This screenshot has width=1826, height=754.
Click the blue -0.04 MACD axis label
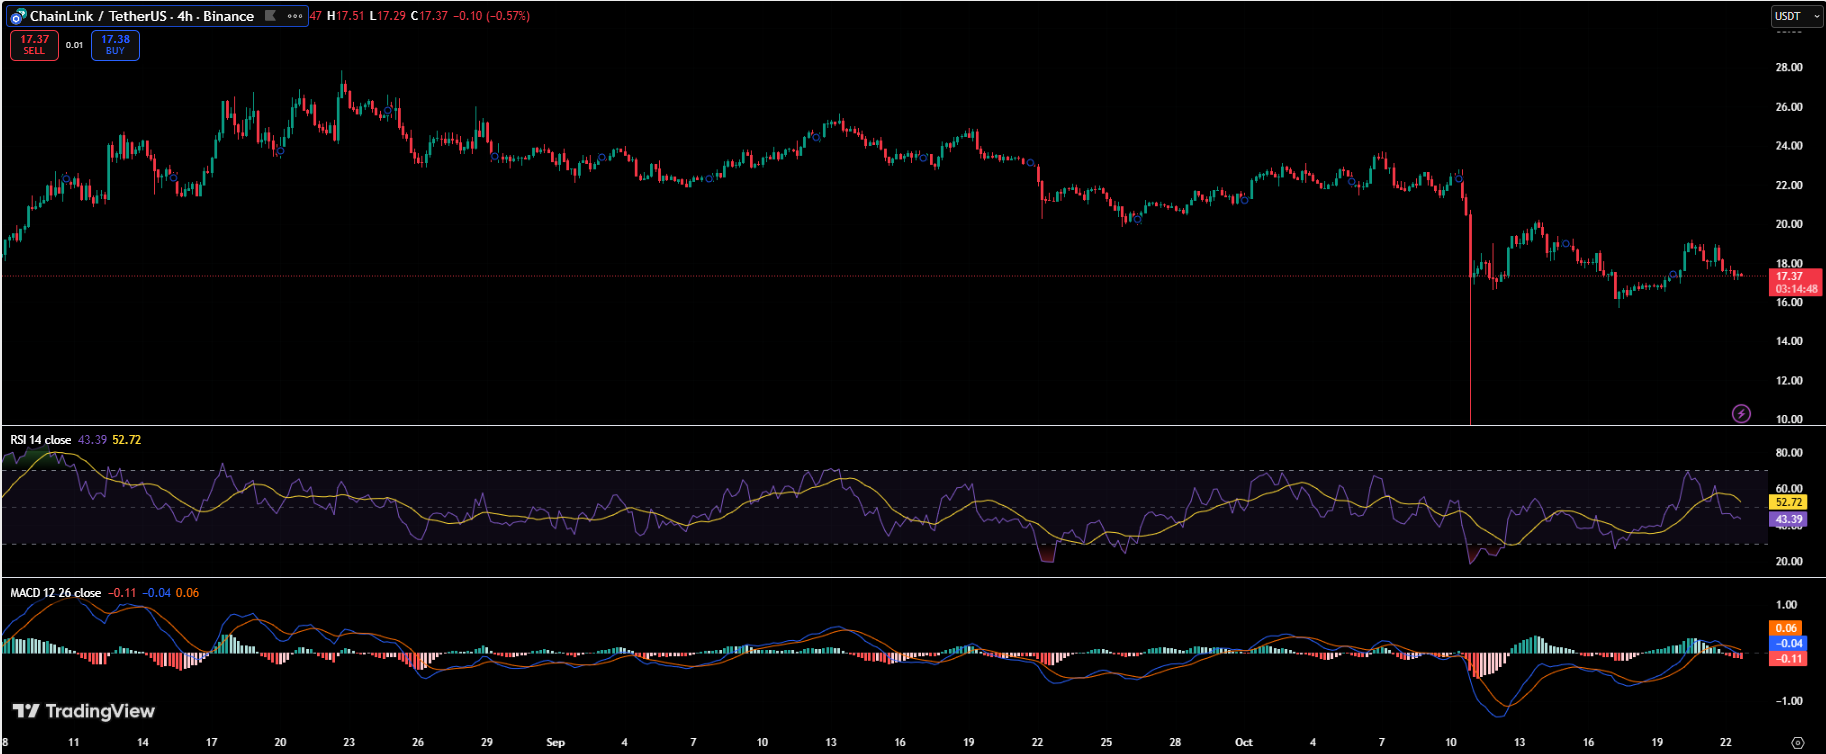coord(1787,643)
